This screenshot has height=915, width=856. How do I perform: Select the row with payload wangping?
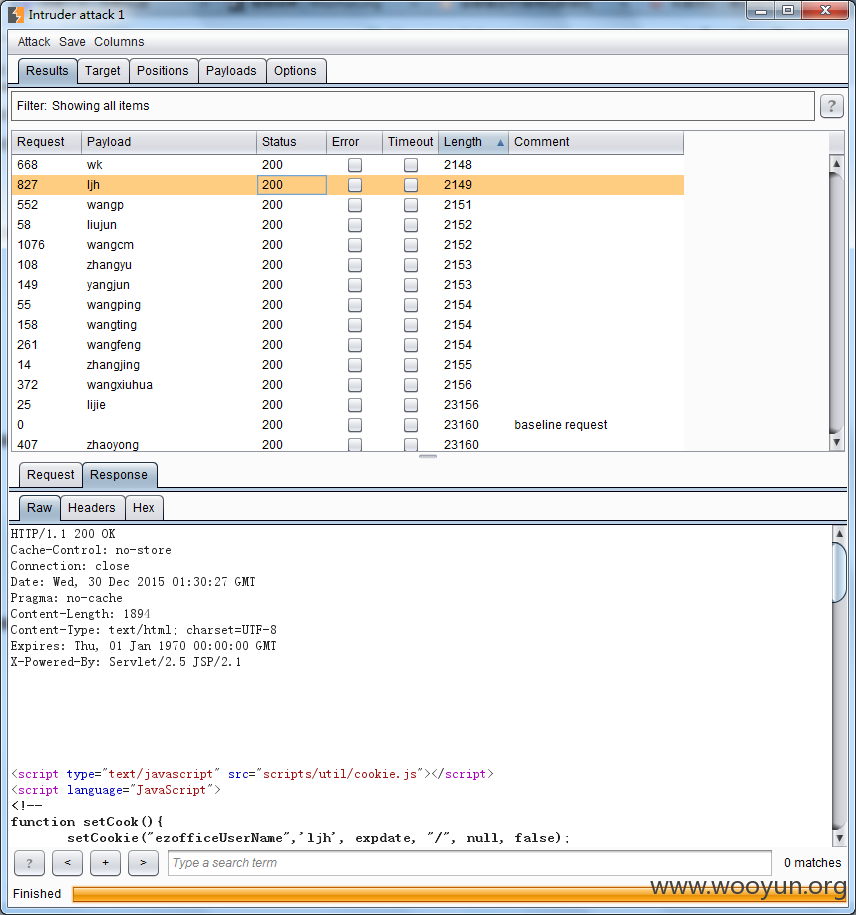pyautogui.click(x=348, y=305)
